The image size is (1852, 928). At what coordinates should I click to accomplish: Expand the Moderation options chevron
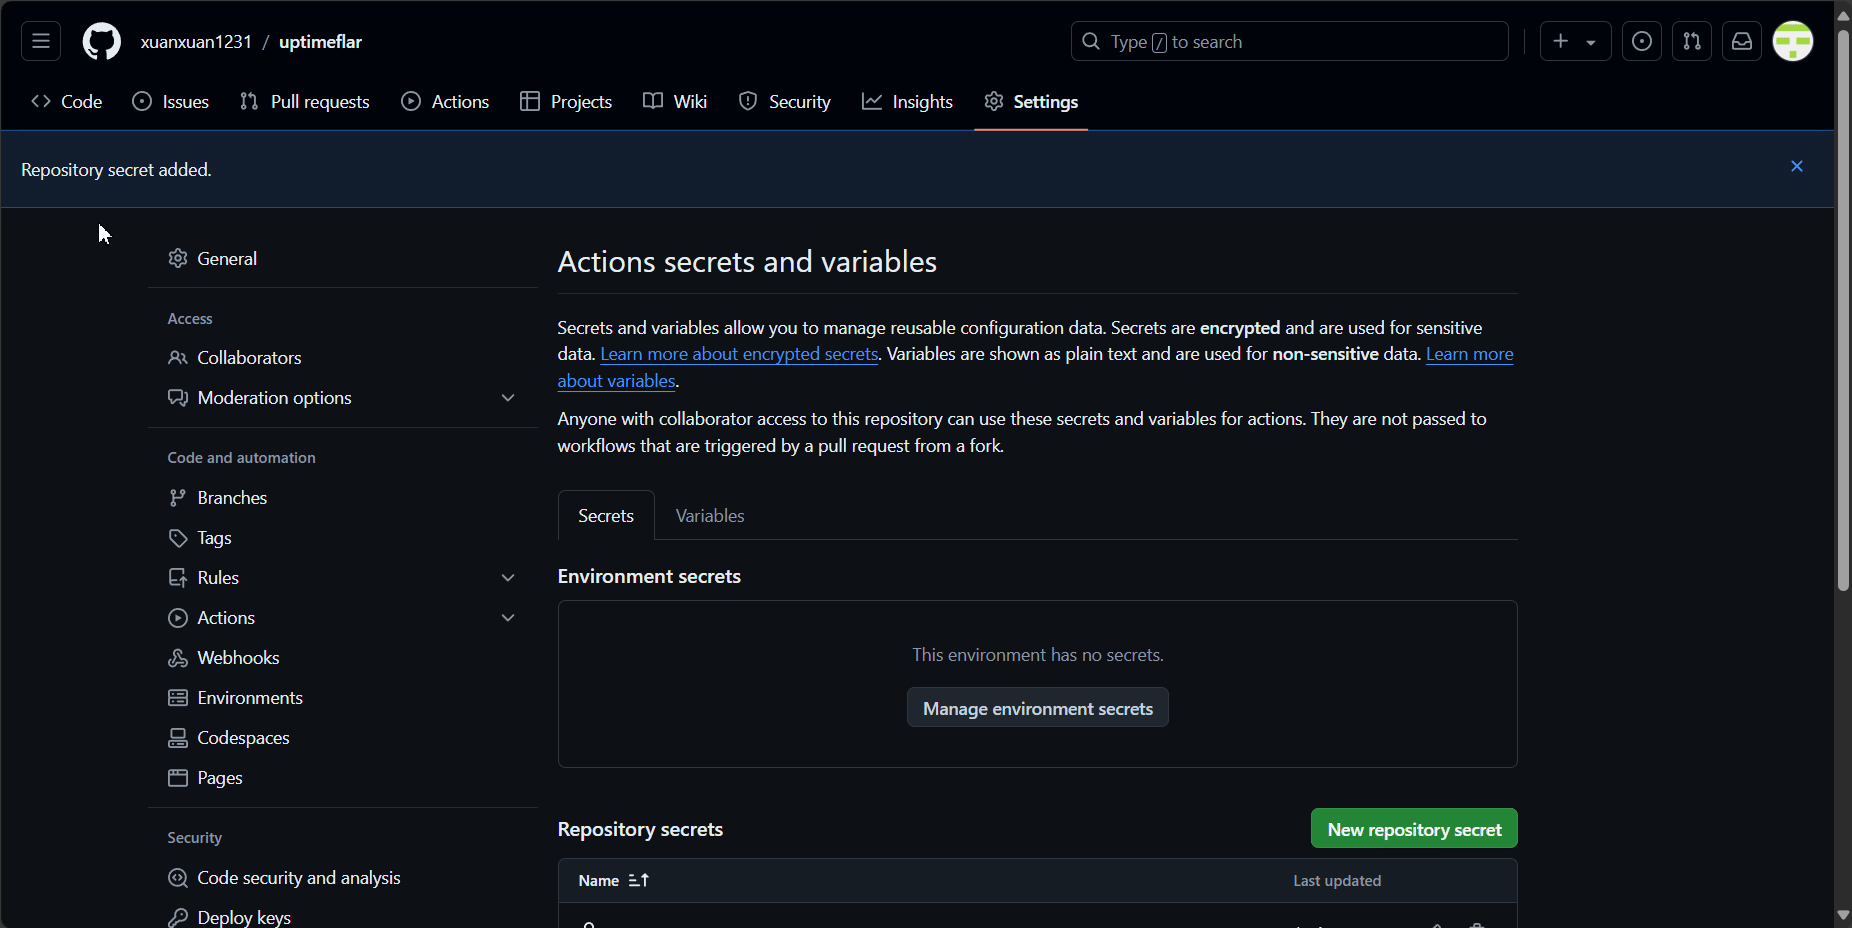pyautogui.click(x=508, y=398)
